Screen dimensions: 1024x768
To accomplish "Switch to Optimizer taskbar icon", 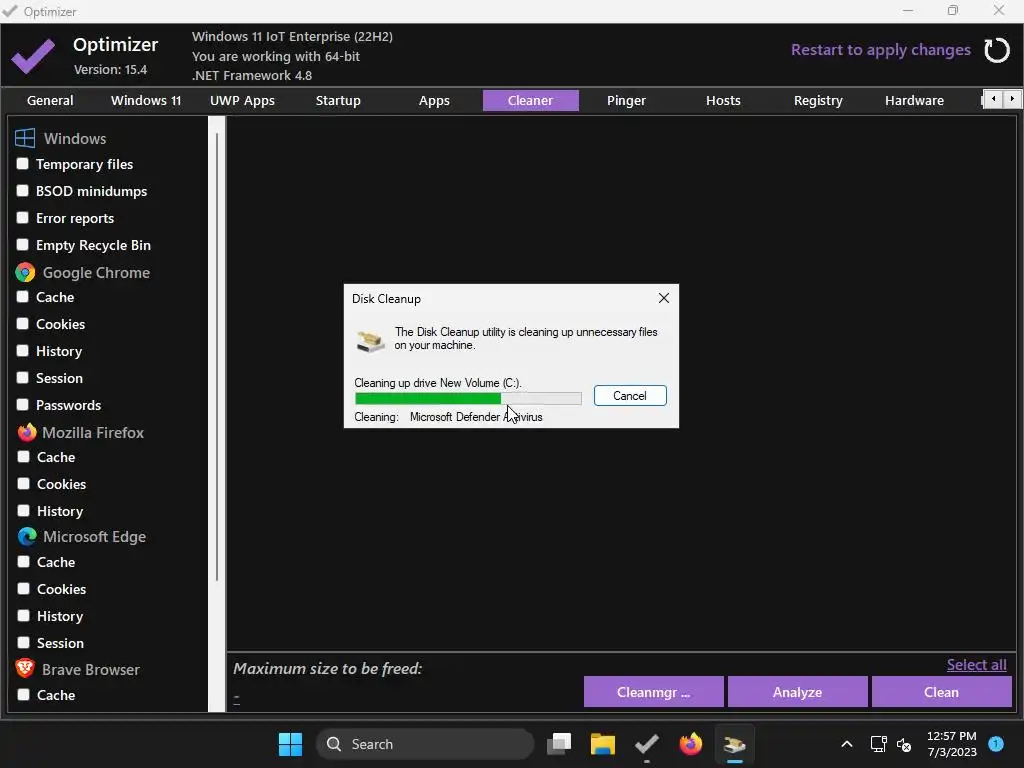I will click(647, 744).
